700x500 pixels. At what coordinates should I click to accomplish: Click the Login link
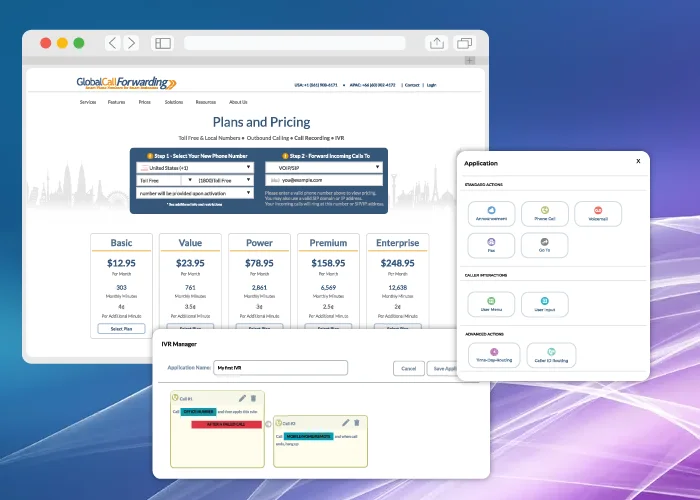431,85
